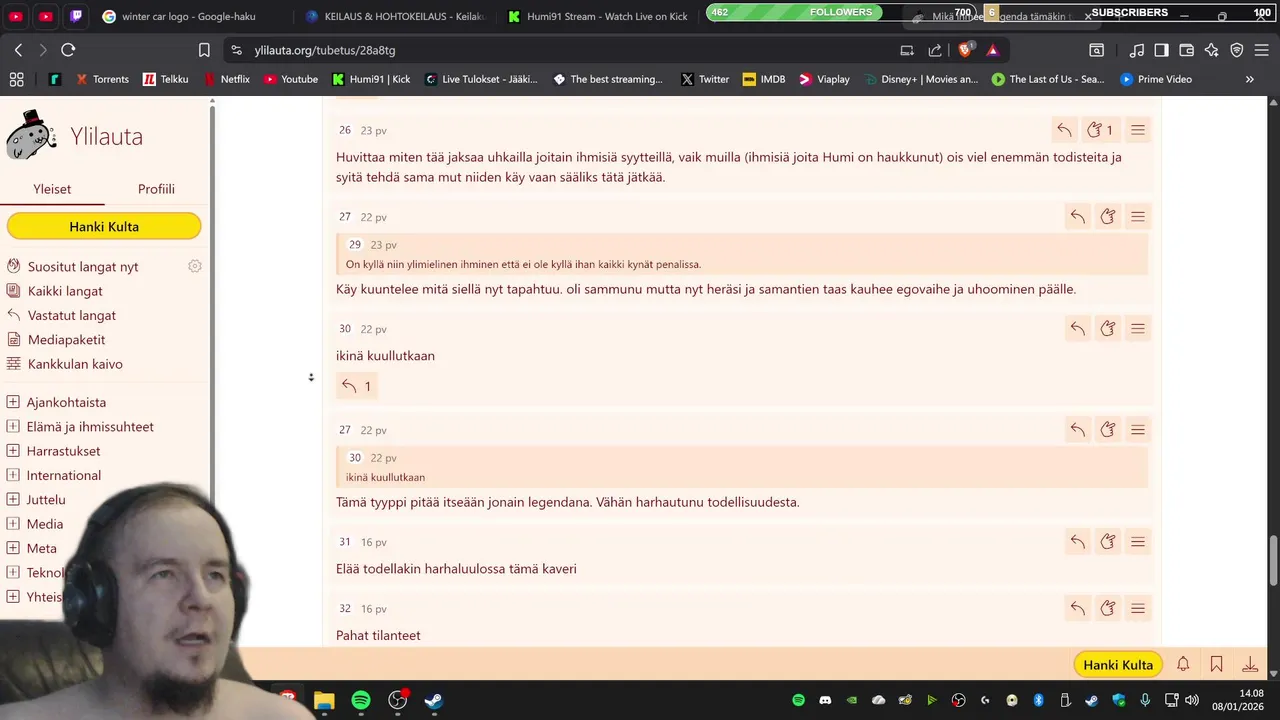
Task: Reply to post 27 starting 'Tämä tyyppi'
Action: pyautogui.click(x=1077, y=430)
